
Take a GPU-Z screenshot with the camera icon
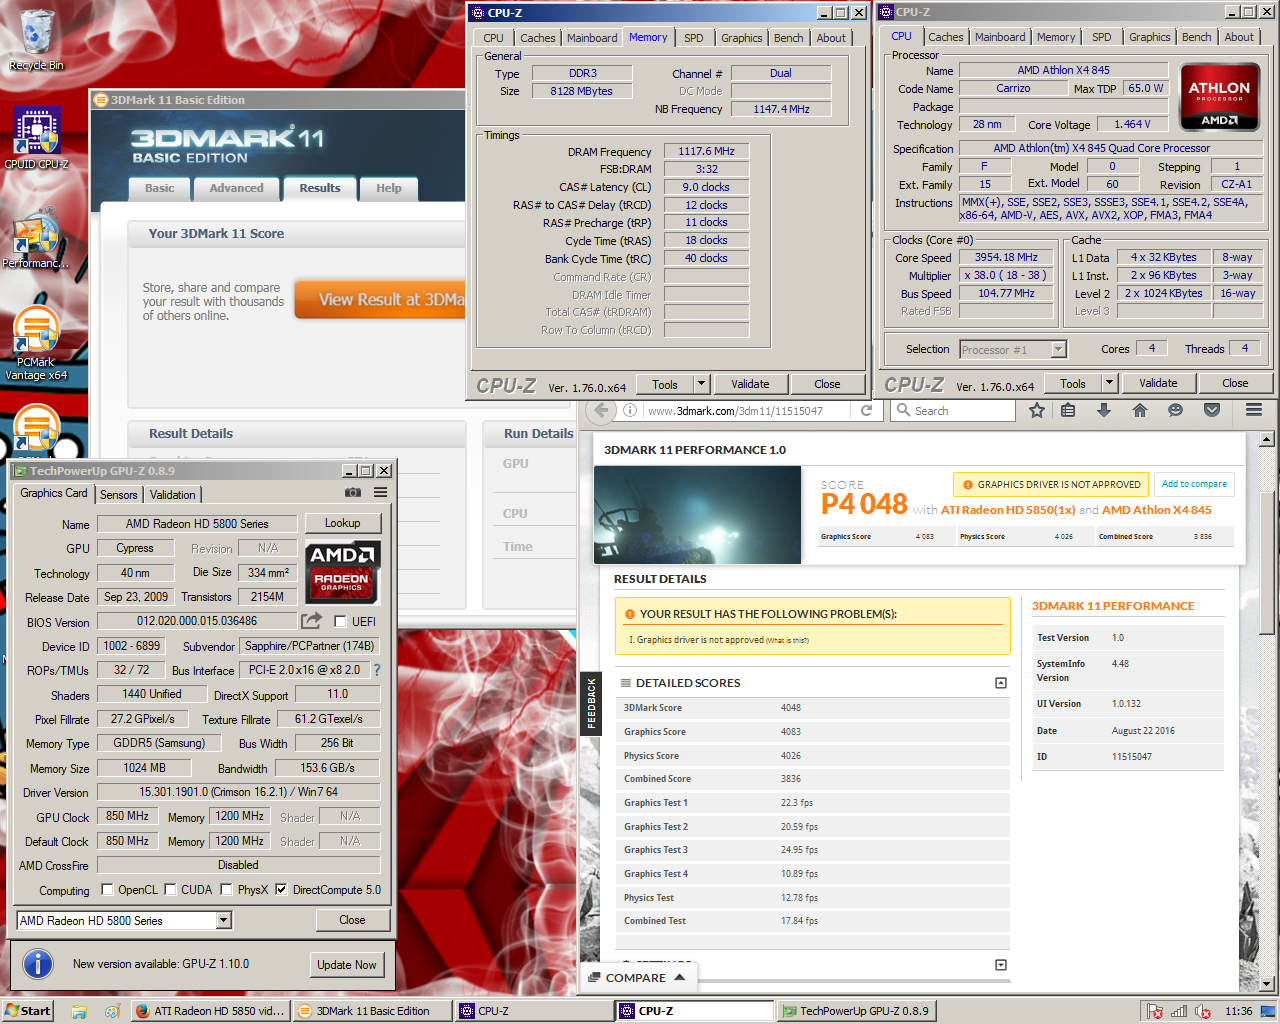tap(352, 493)
